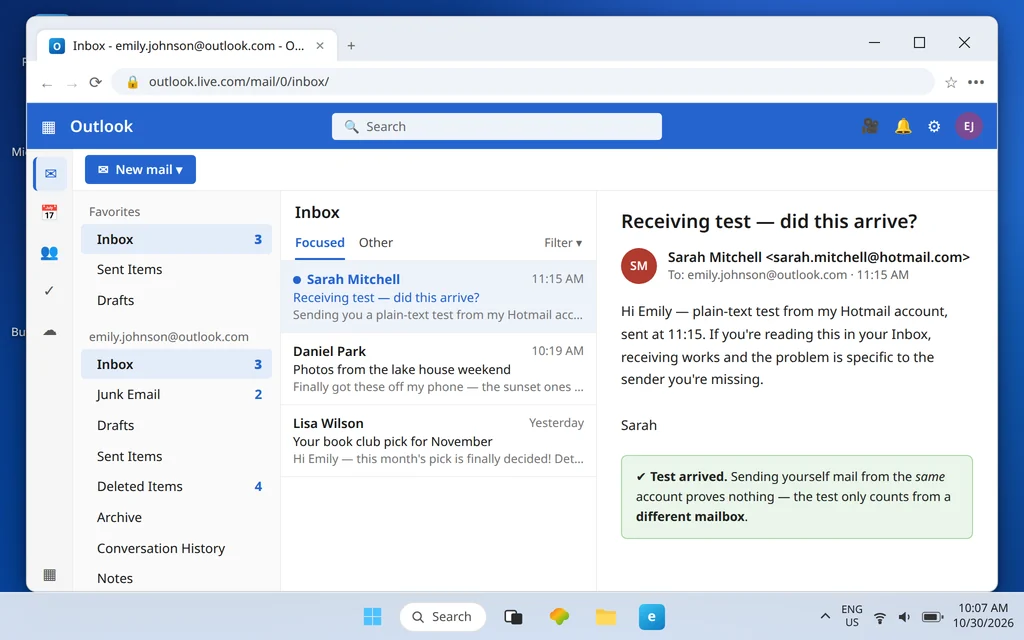Viewport: 1024px width, 640px height.
Task: Switch to the Mail module icon
Action: 50,174
